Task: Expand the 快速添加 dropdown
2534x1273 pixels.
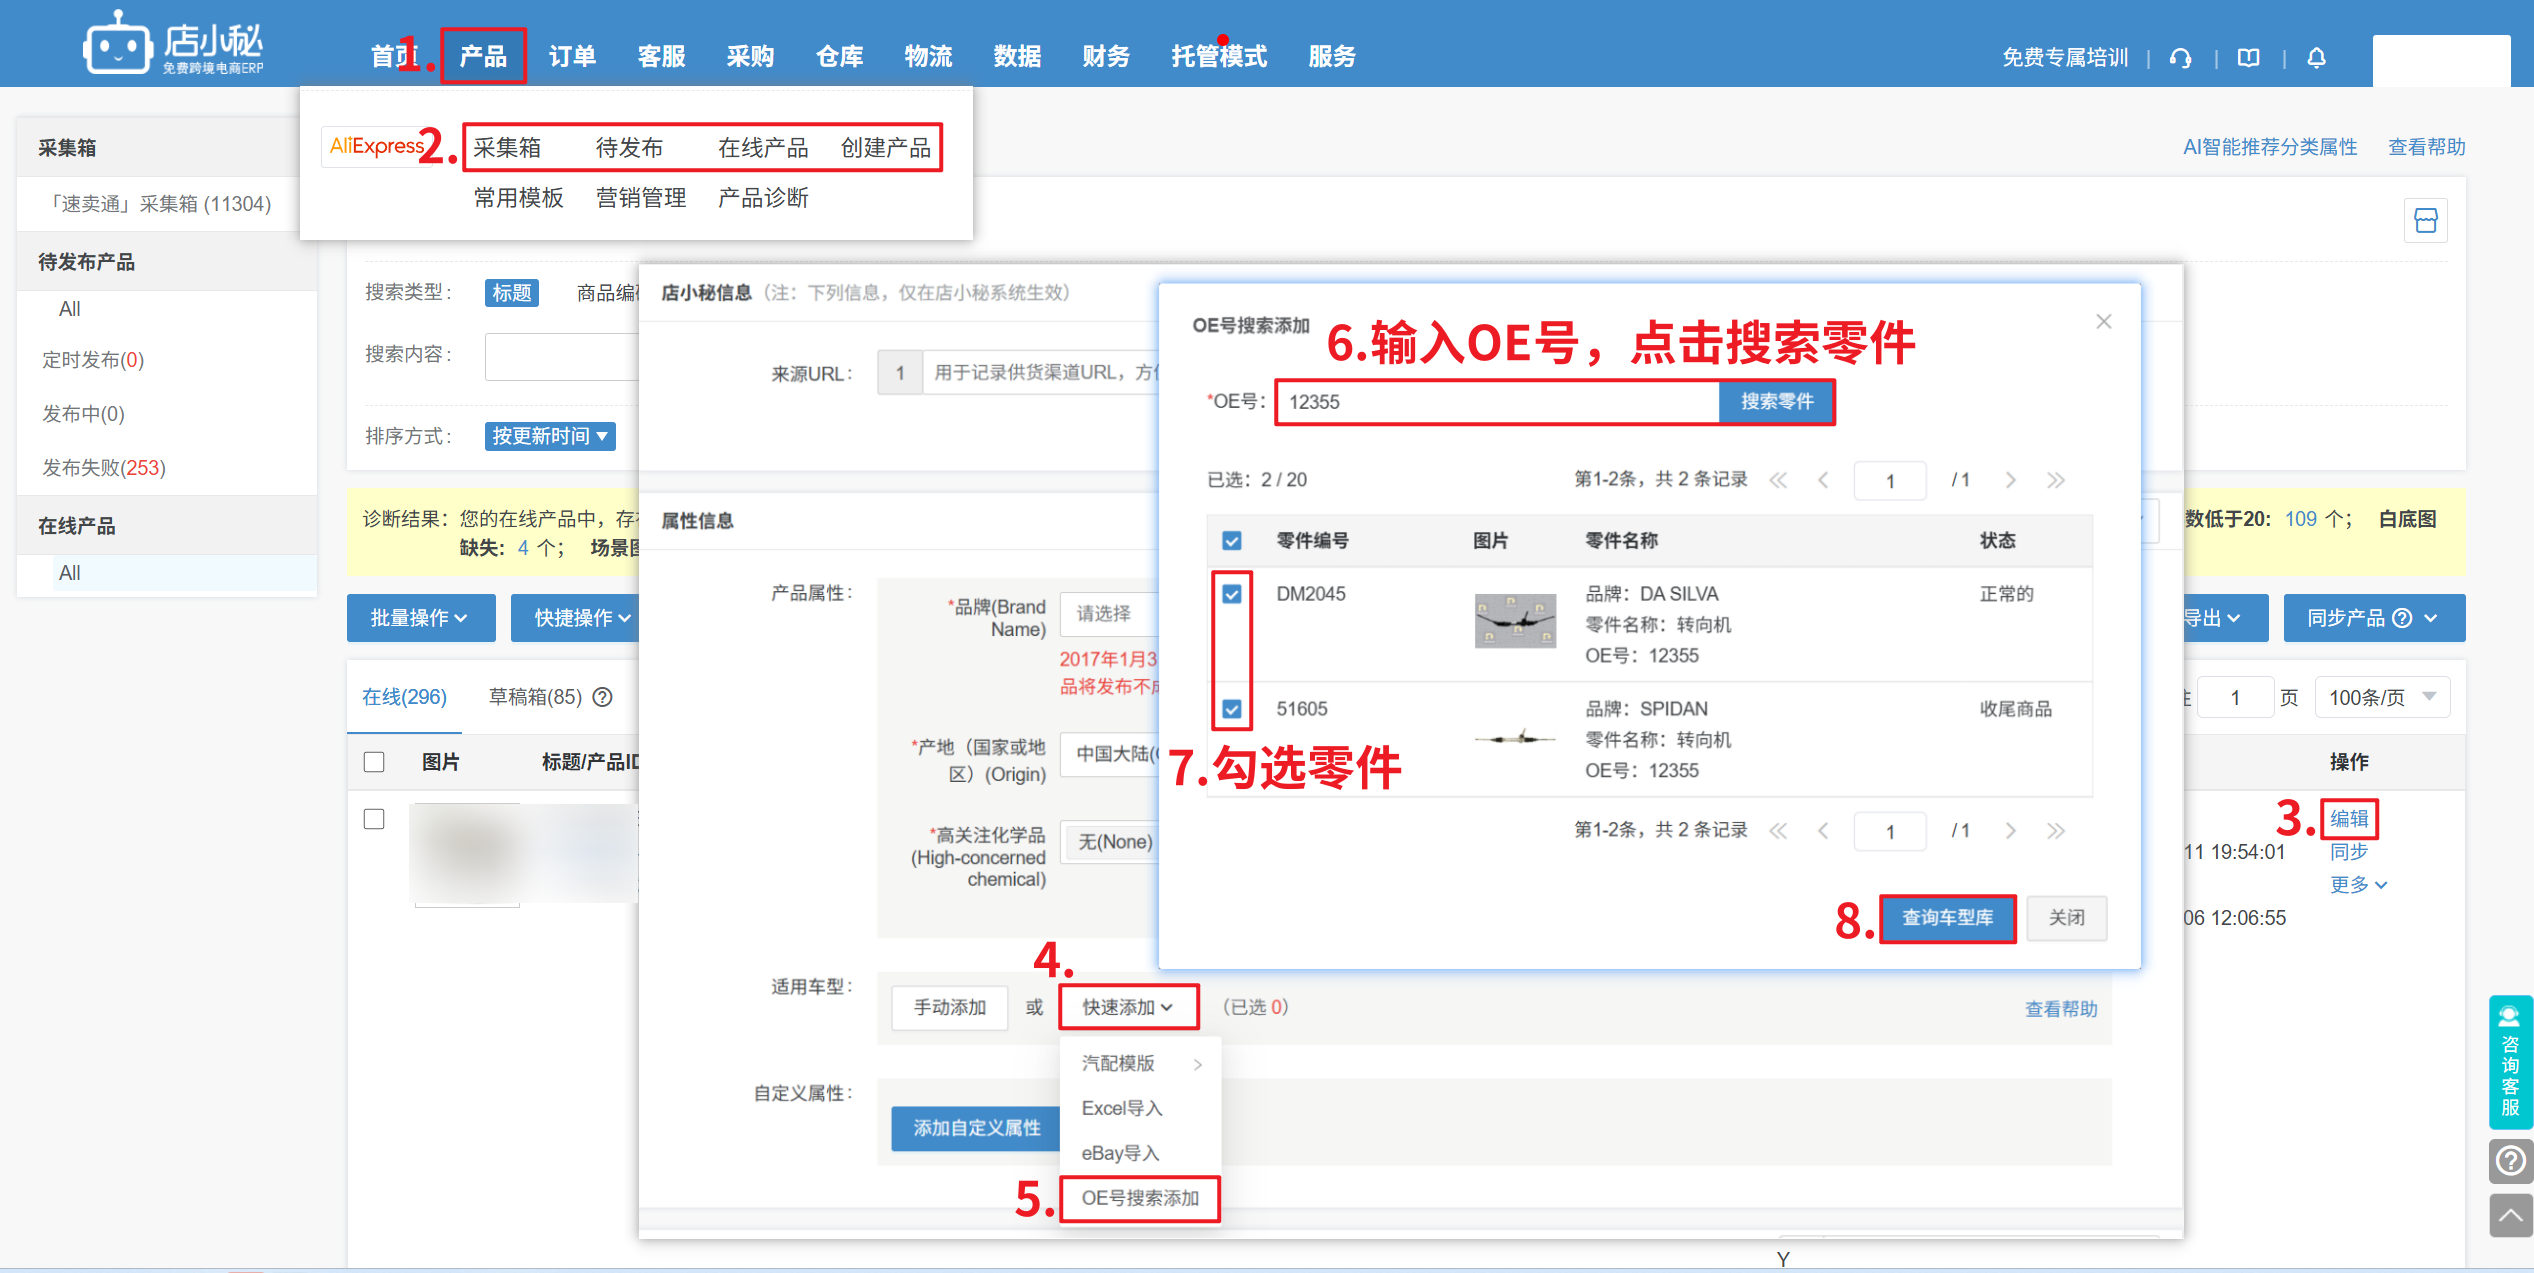Action: [1128, 1007]
